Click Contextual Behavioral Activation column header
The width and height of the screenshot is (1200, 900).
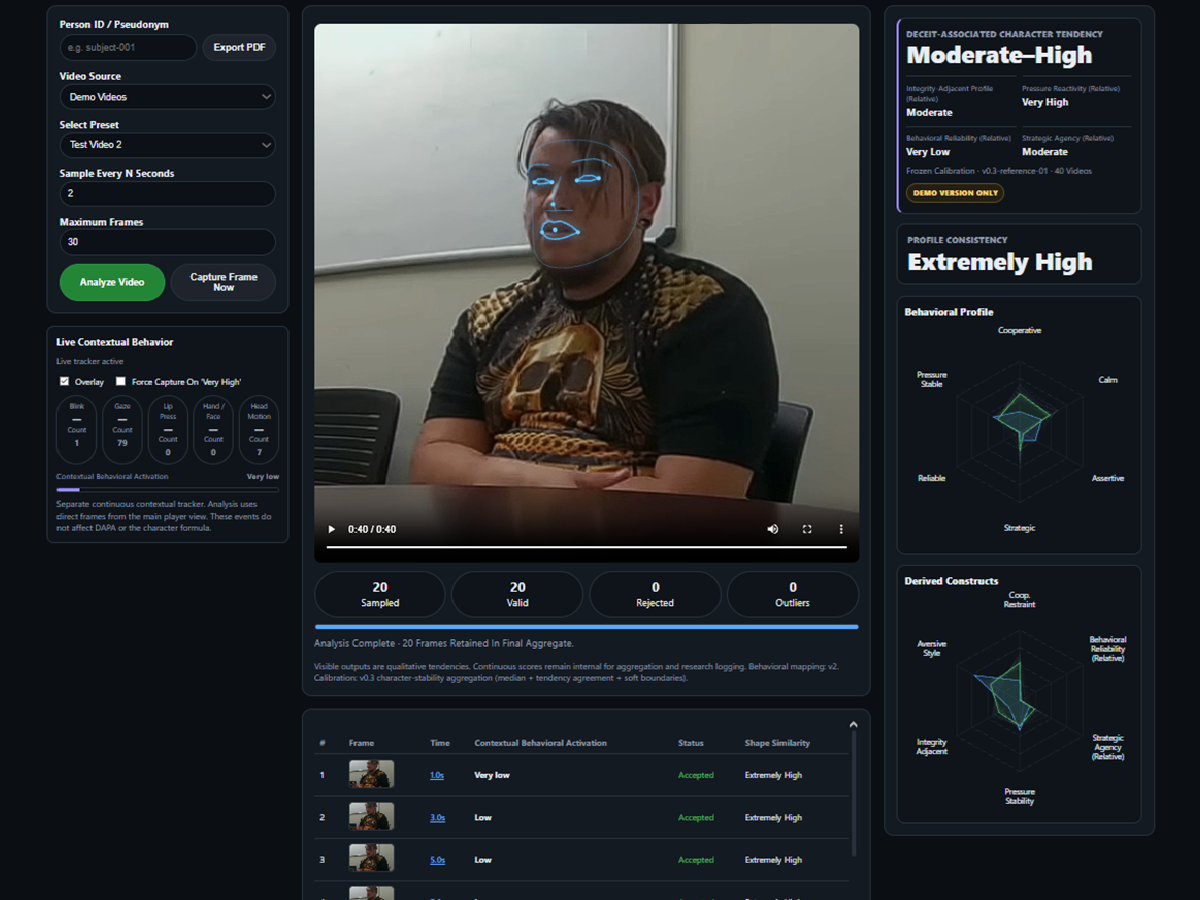[540, 743]
